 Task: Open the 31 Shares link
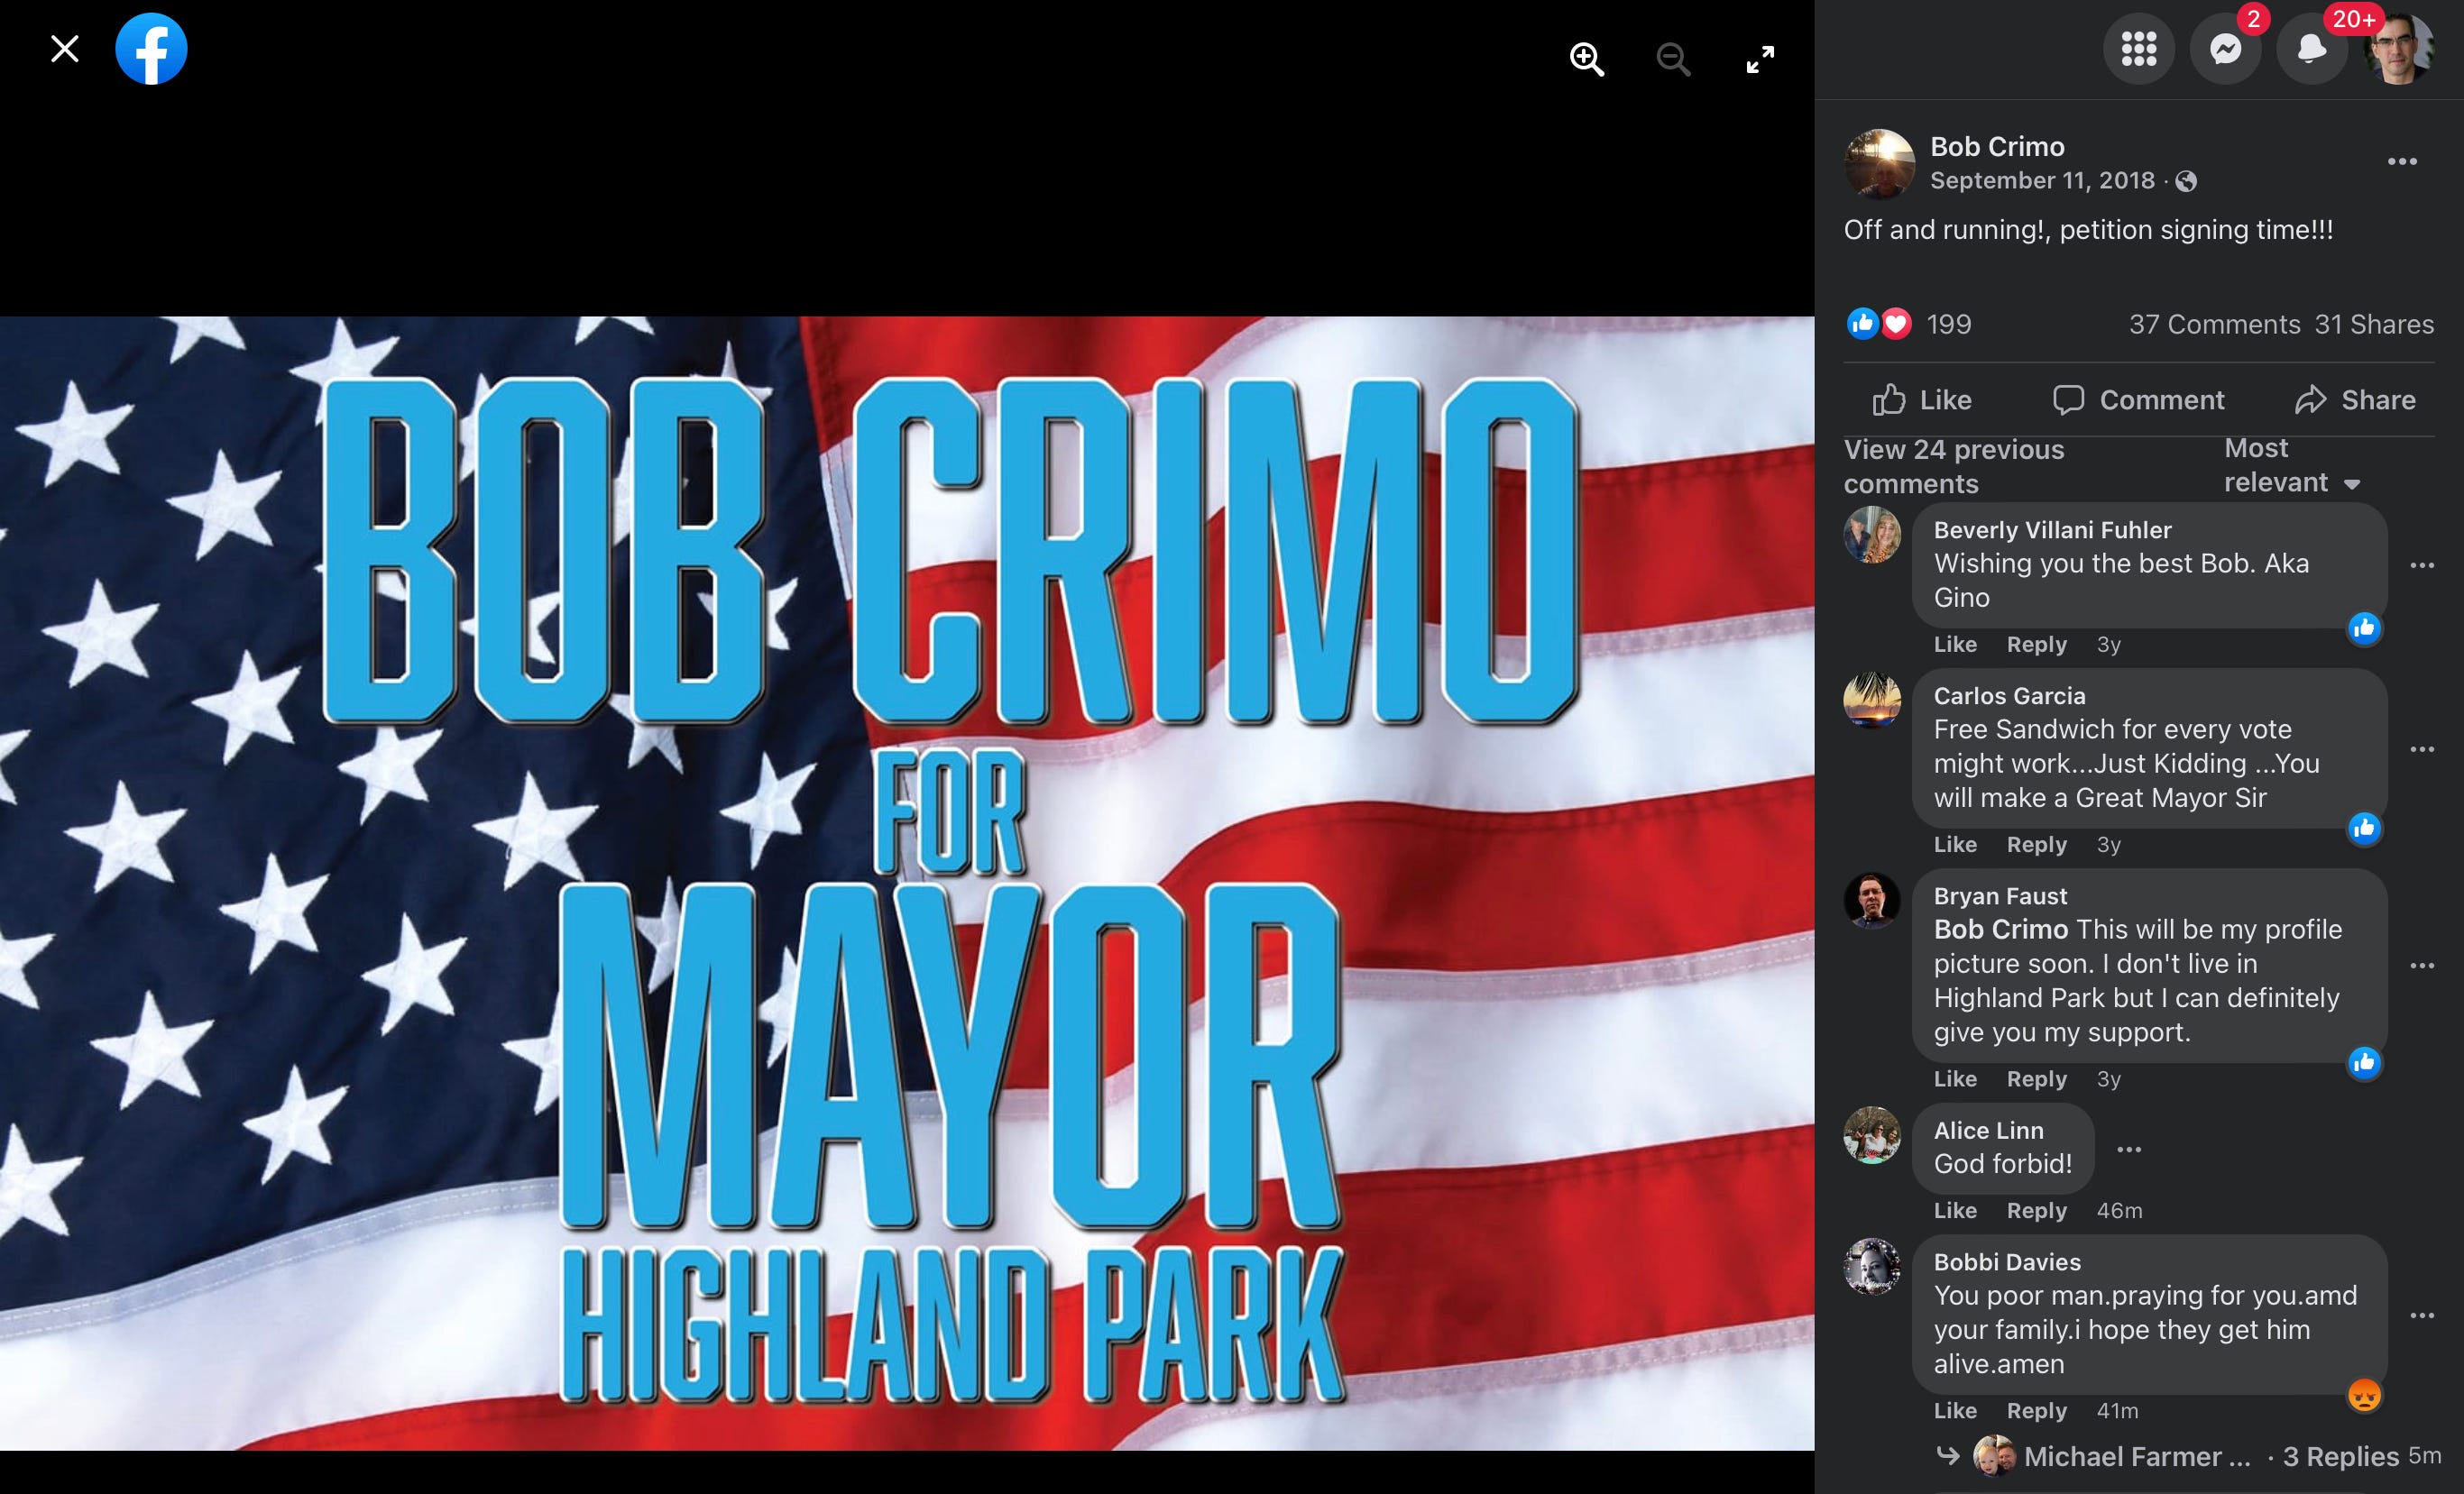[x=2374, y=324]
